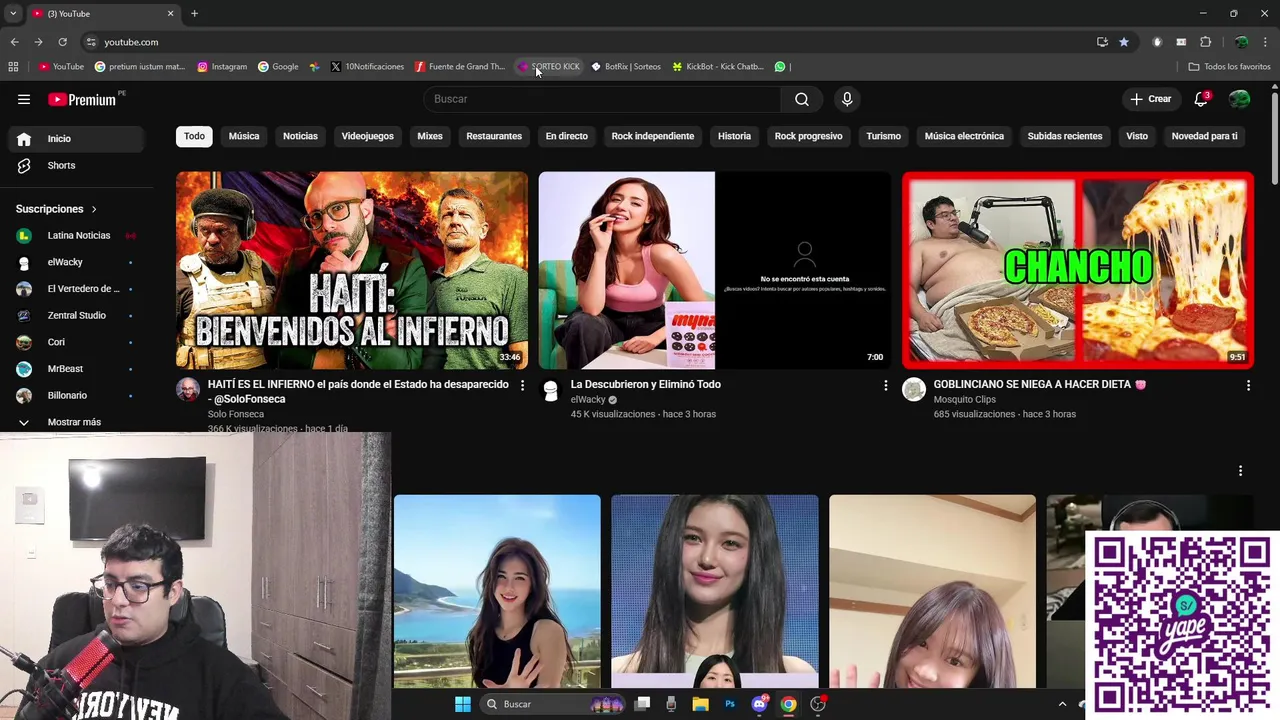Open the CHANCHO pizza video thumbnail
This screenshot has width=1280, height=720.
(x=1078, y=270)
